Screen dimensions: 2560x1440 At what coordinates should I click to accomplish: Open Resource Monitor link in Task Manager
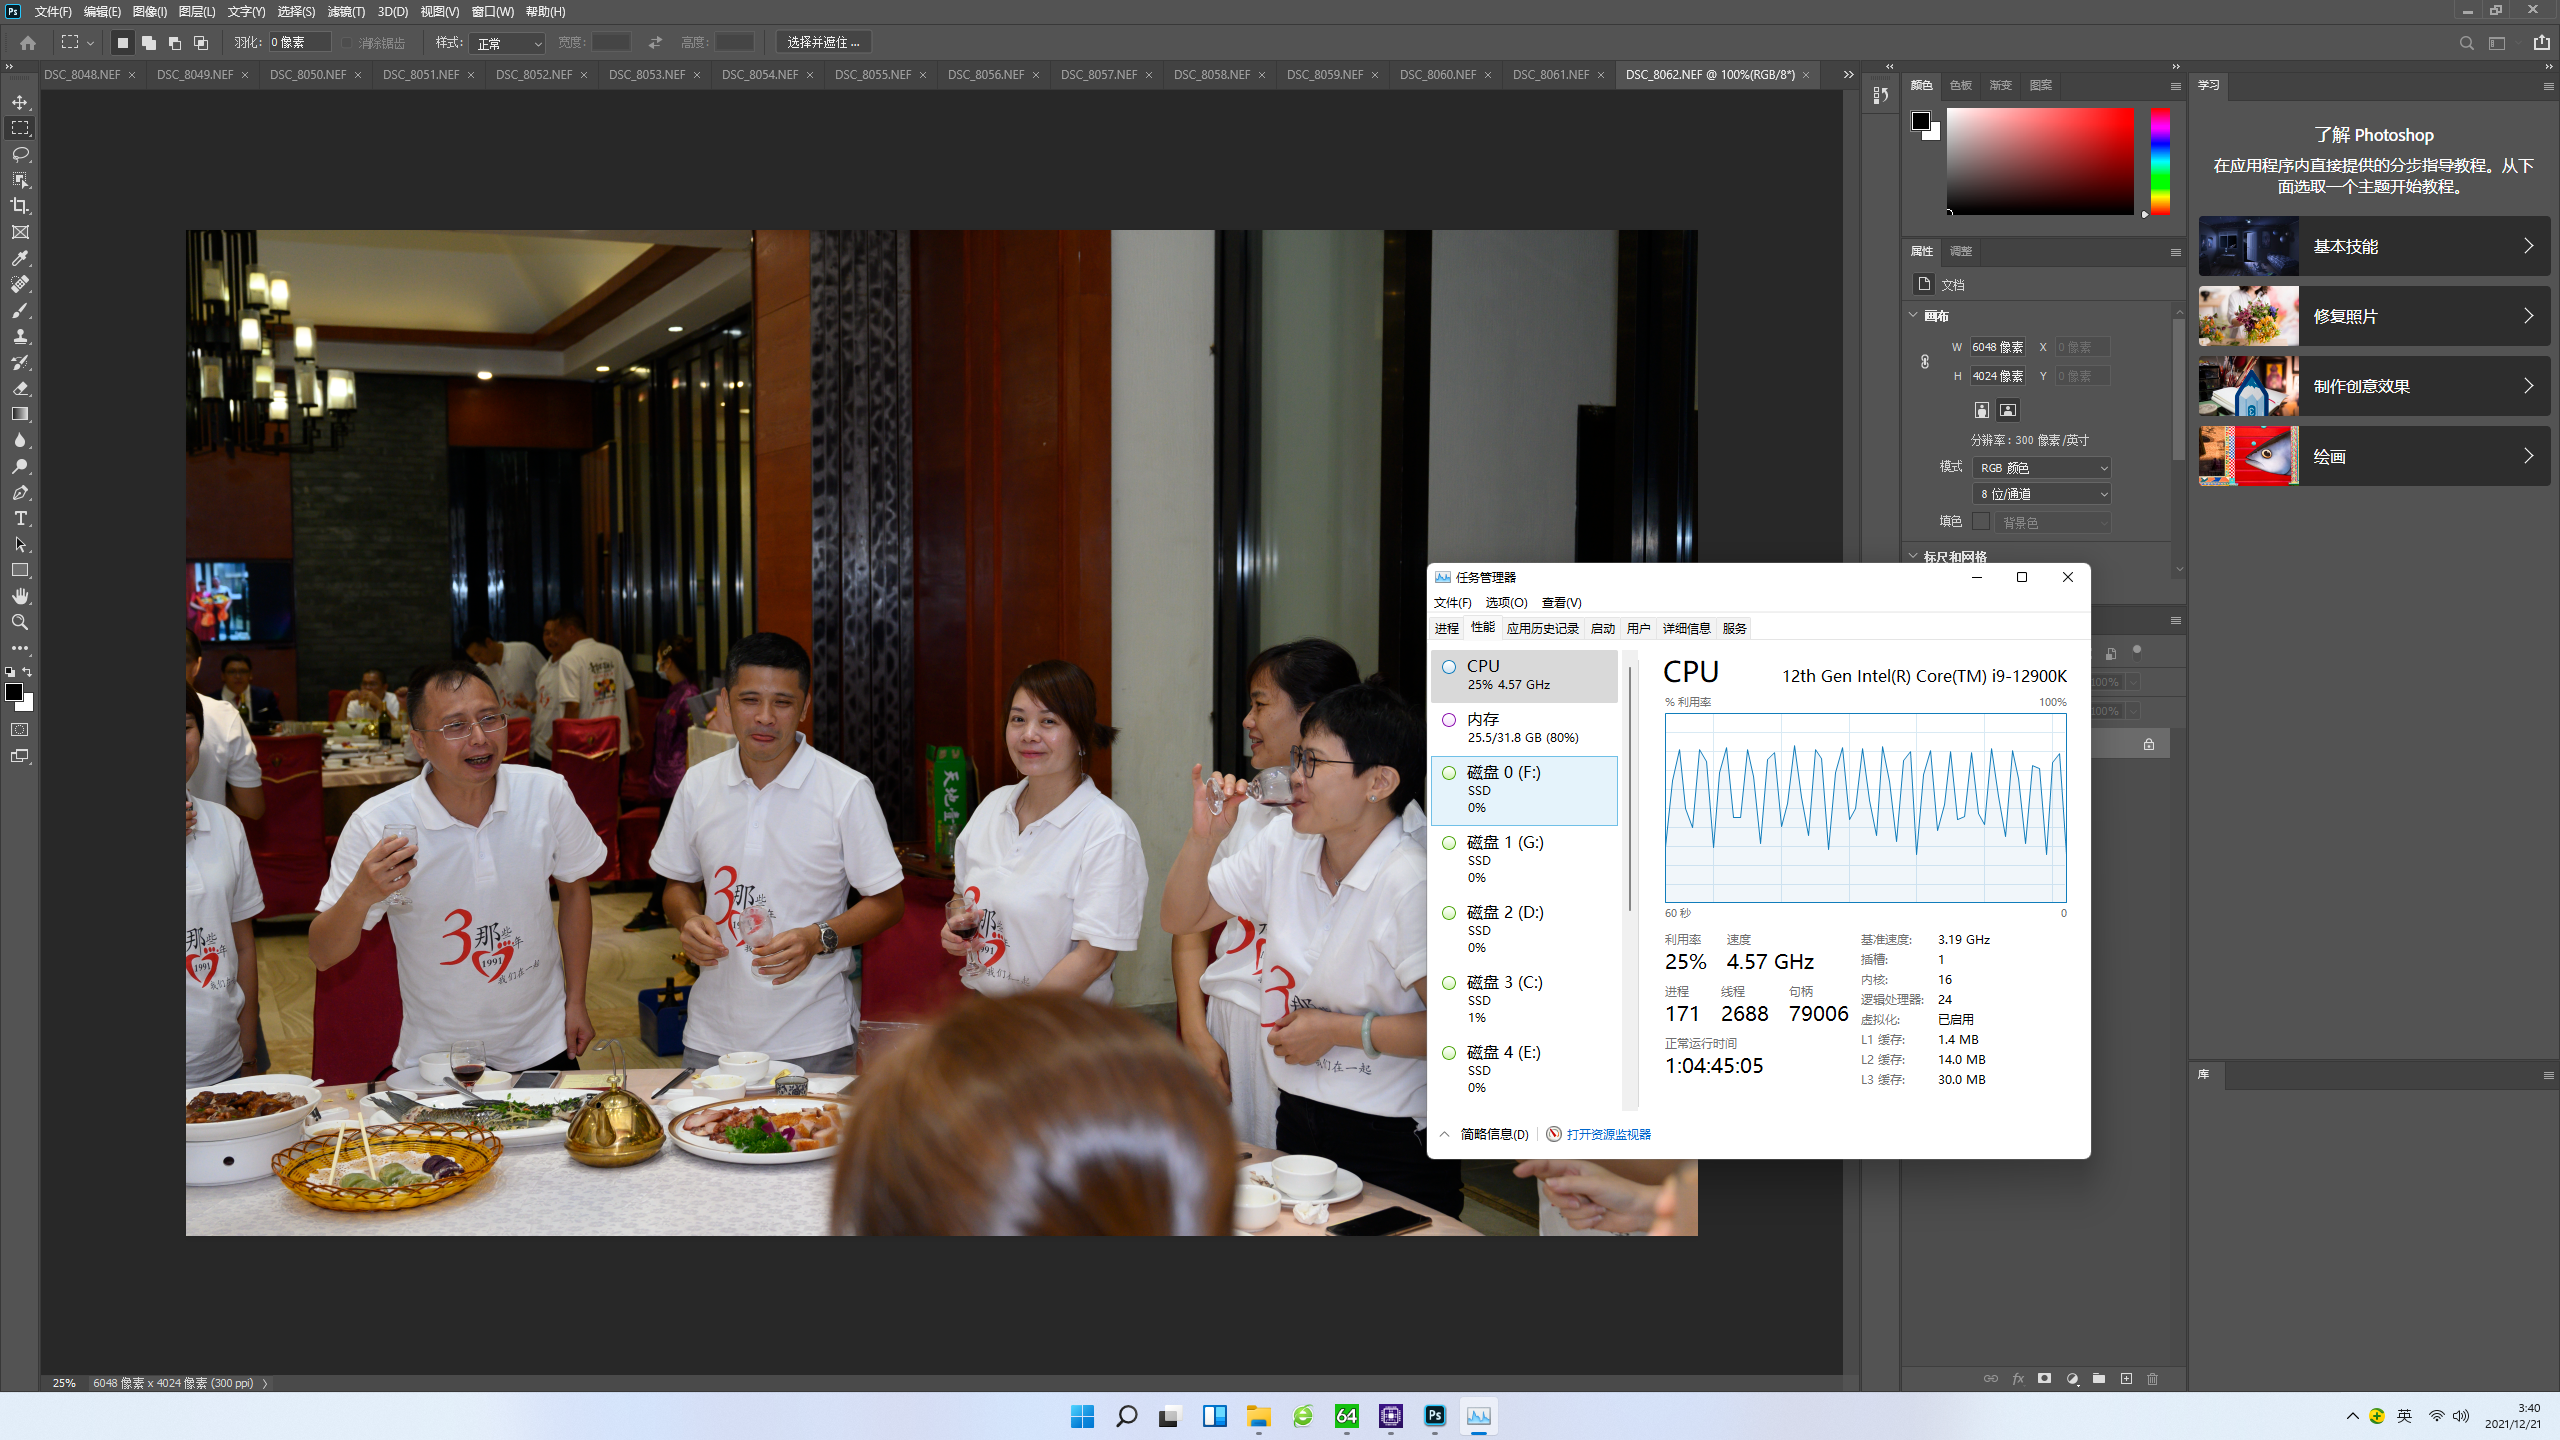click(x=1608, y=1134)
